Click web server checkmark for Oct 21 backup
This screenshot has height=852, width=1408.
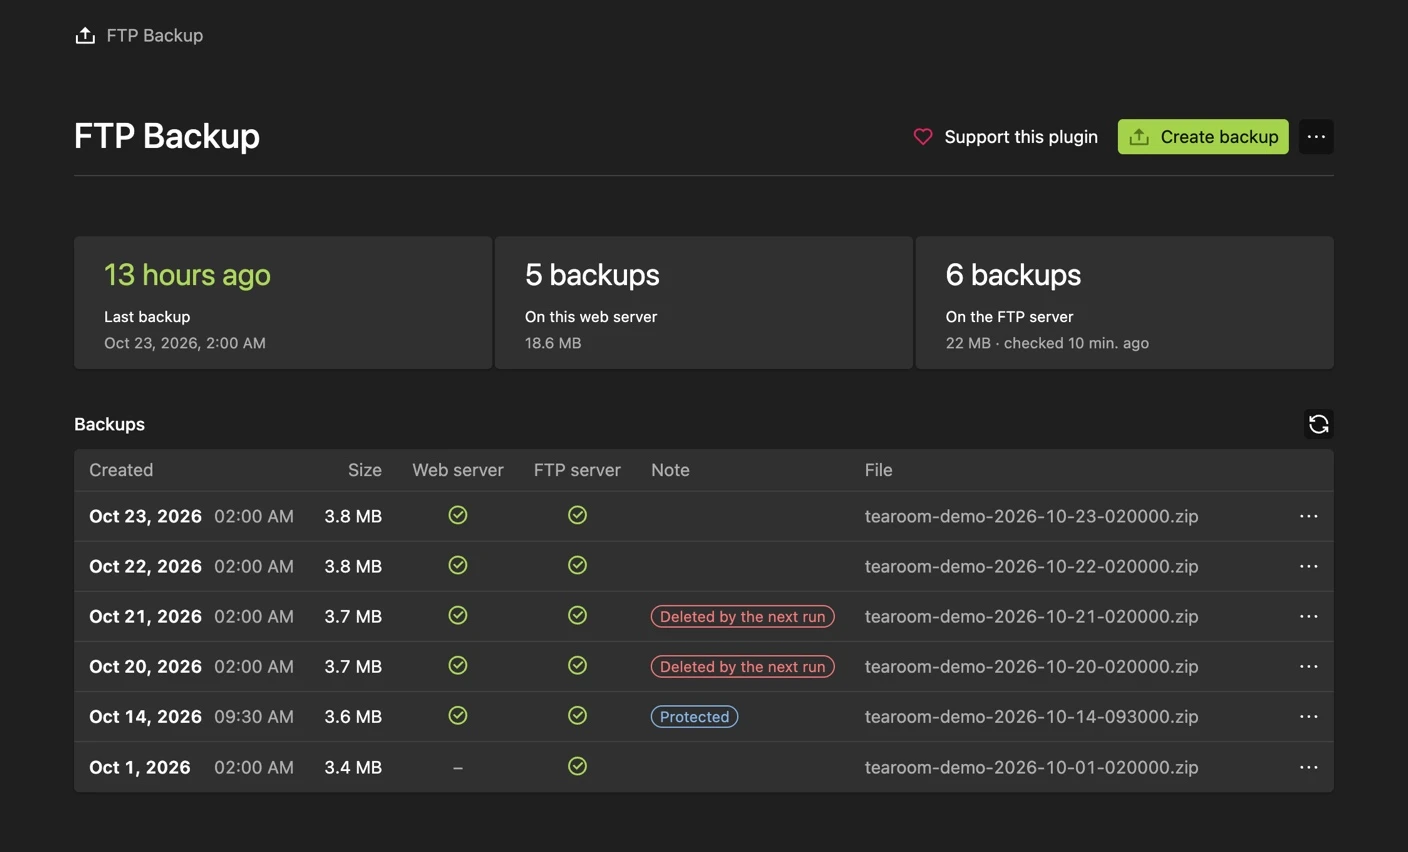(x=458, y=615)
